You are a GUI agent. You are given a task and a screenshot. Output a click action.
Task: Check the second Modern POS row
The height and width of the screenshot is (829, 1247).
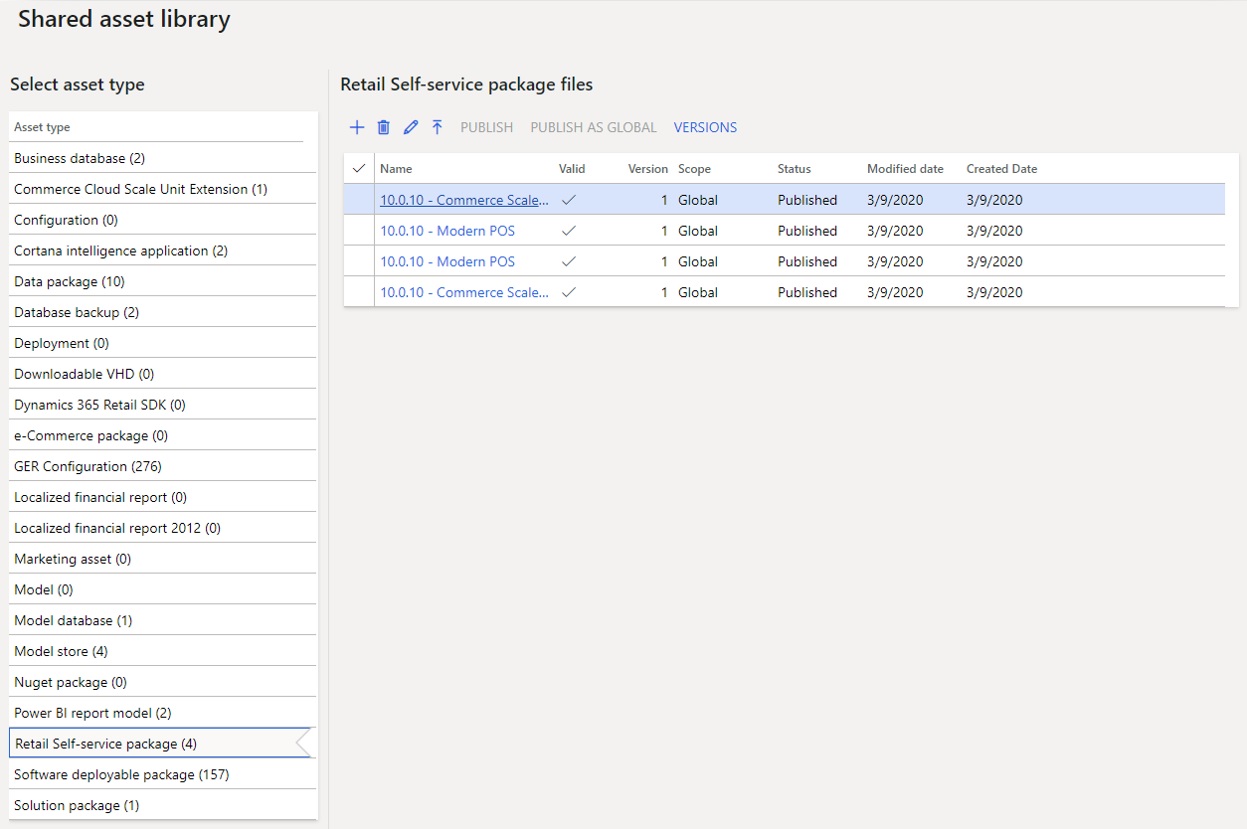(x=358, y=261)
